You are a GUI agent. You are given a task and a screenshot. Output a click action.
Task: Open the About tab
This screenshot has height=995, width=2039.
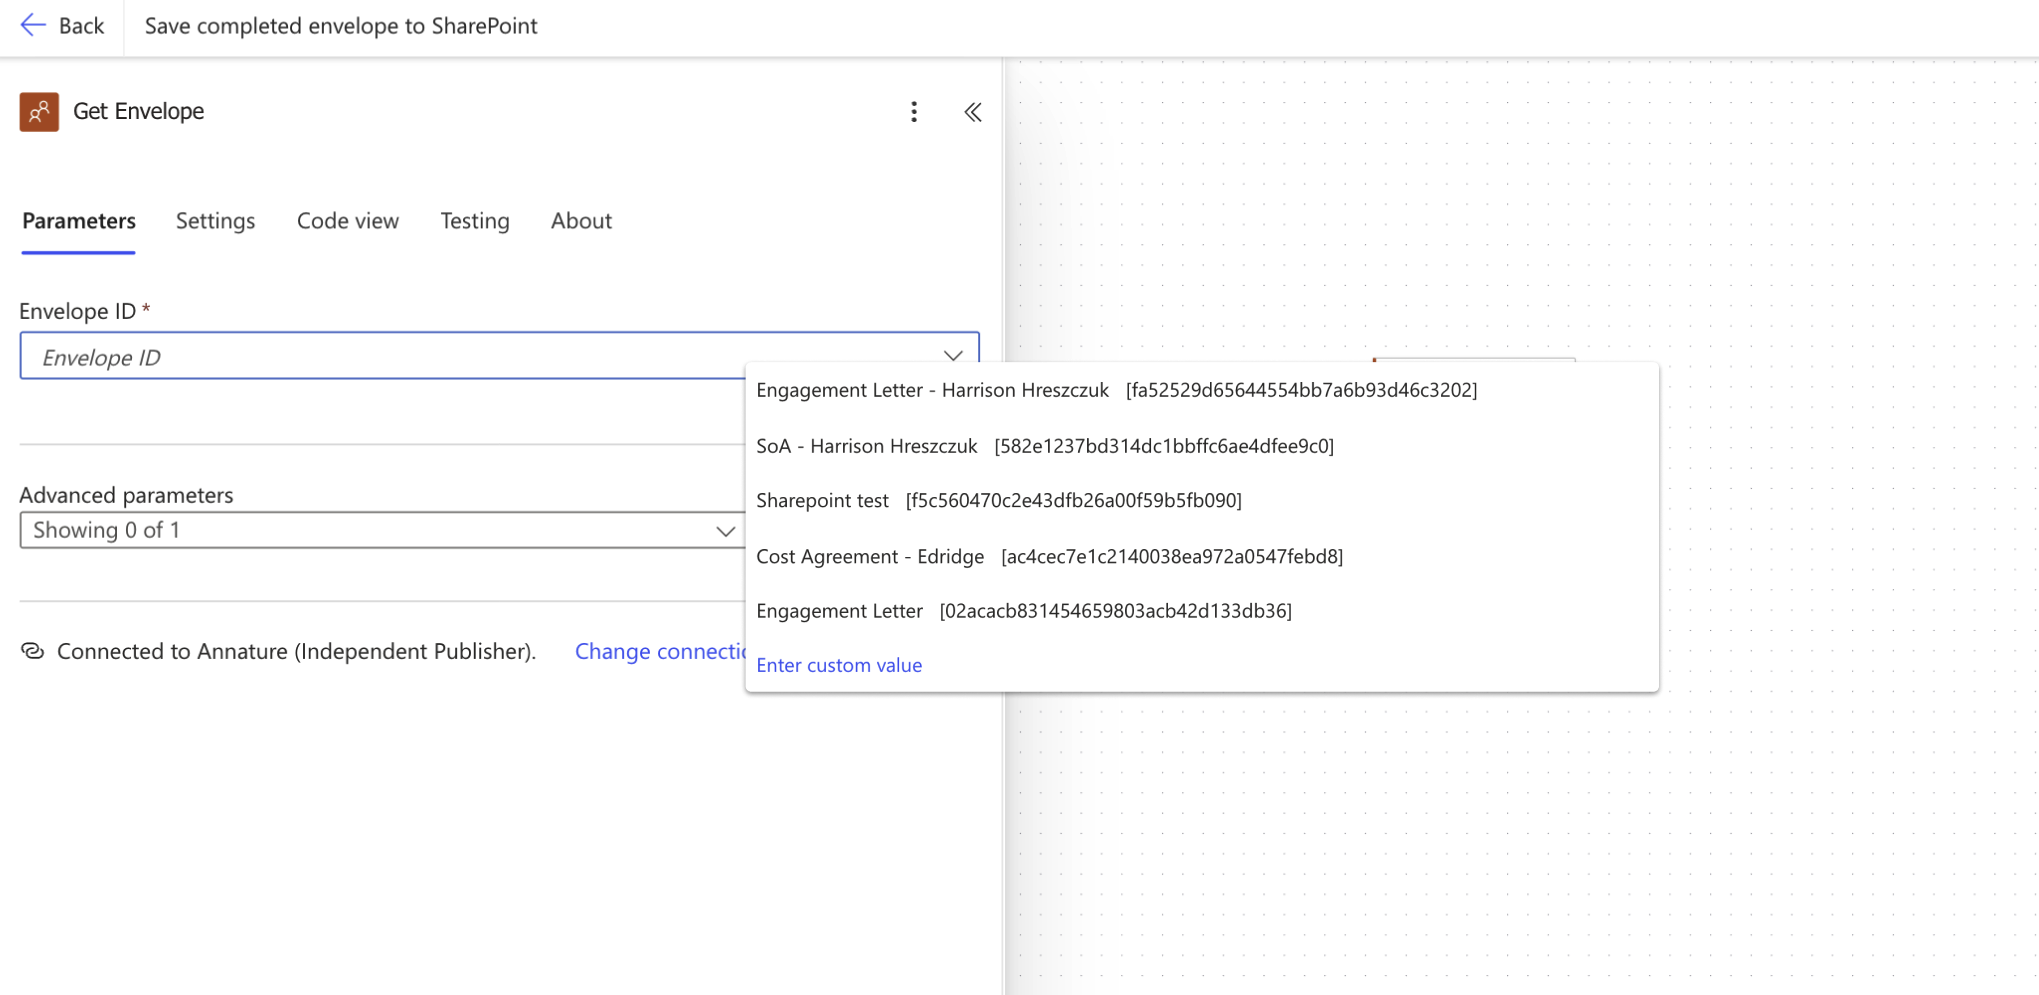point(581,221)
